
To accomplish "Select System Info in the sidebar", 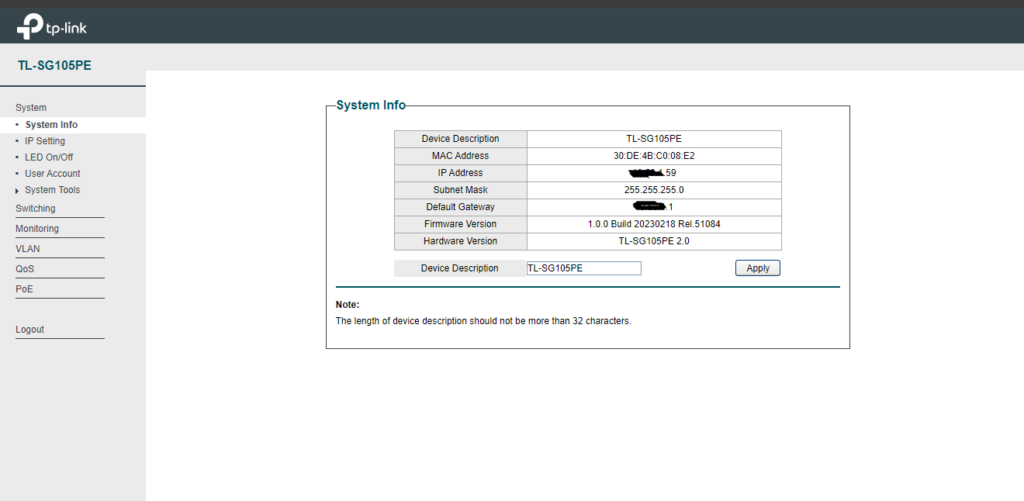I will click(52, 125).
